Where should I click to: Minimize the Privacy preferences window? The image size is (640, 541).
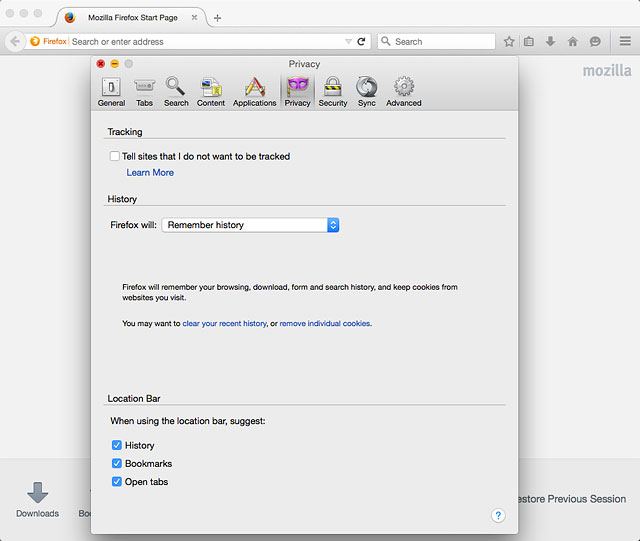point(115,64)
